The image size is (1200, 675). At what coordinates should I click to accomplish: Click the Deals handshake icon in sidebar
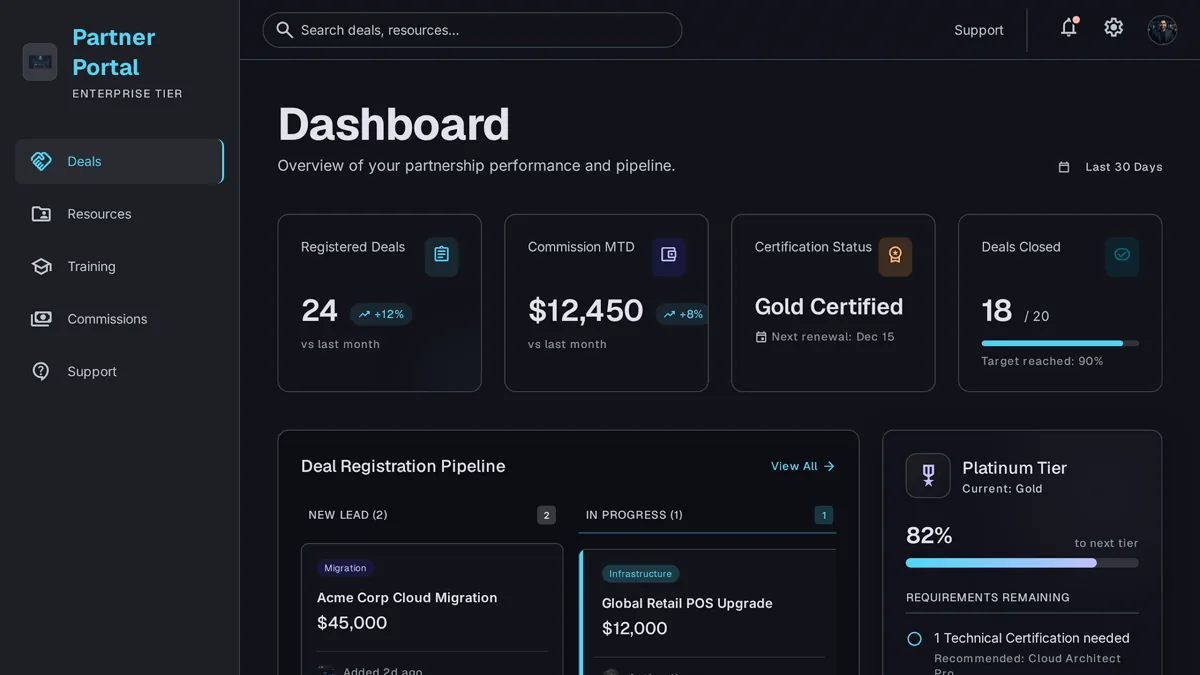(41, 161)
